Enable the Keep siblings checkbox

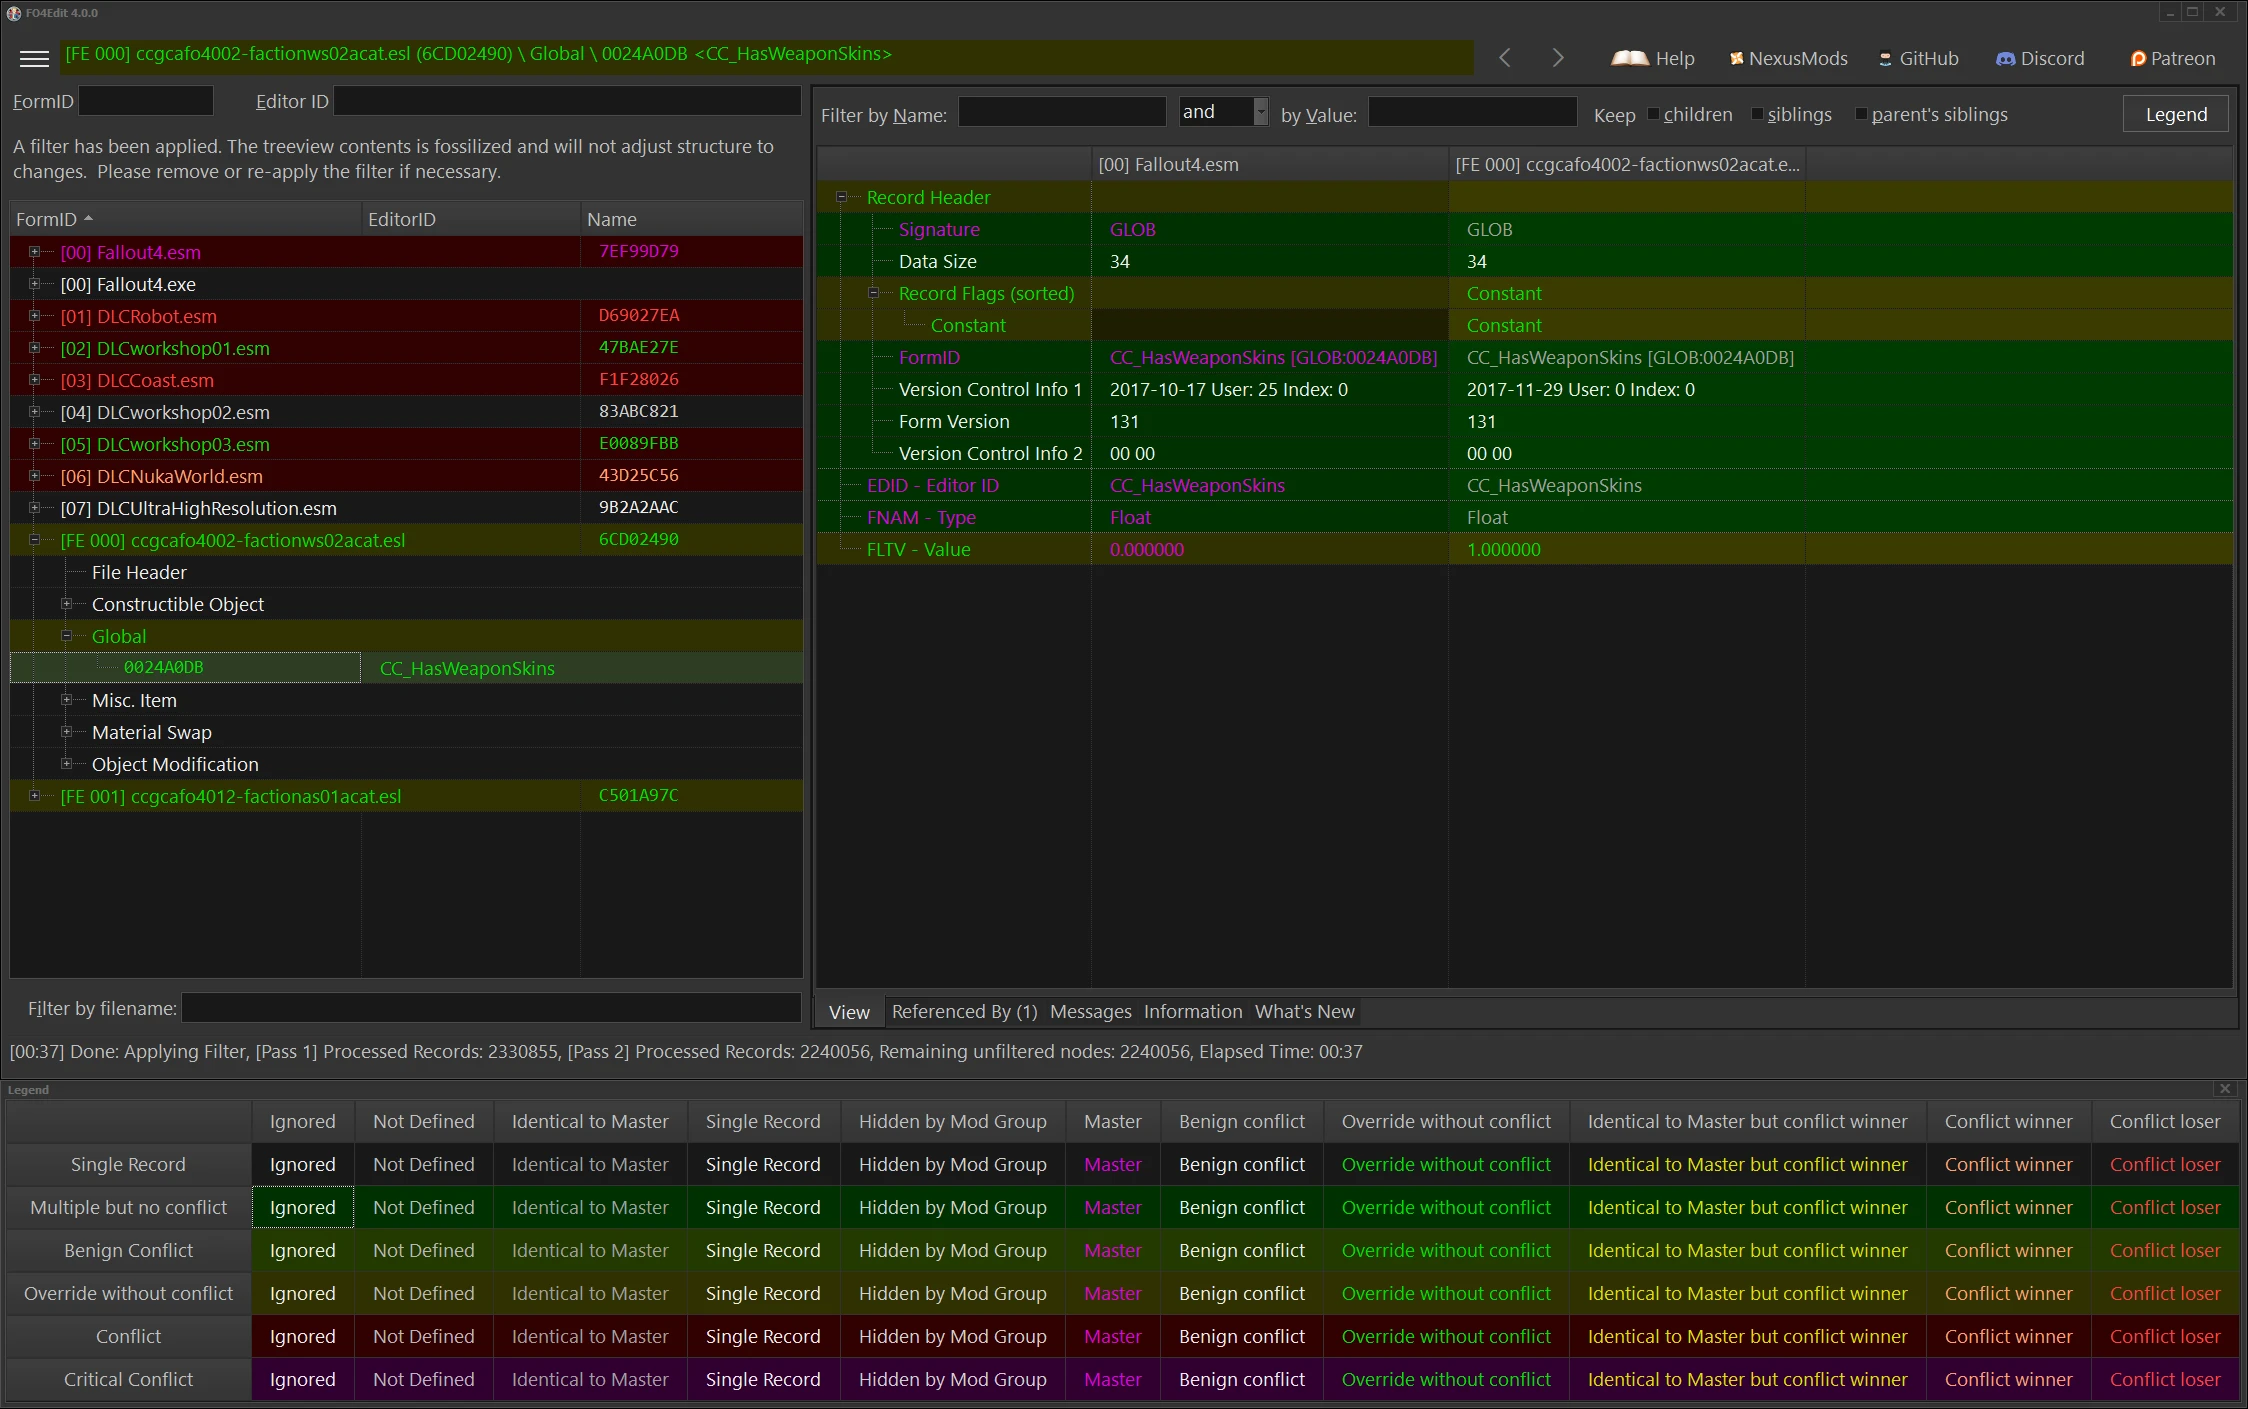(x=1757, y=114)
